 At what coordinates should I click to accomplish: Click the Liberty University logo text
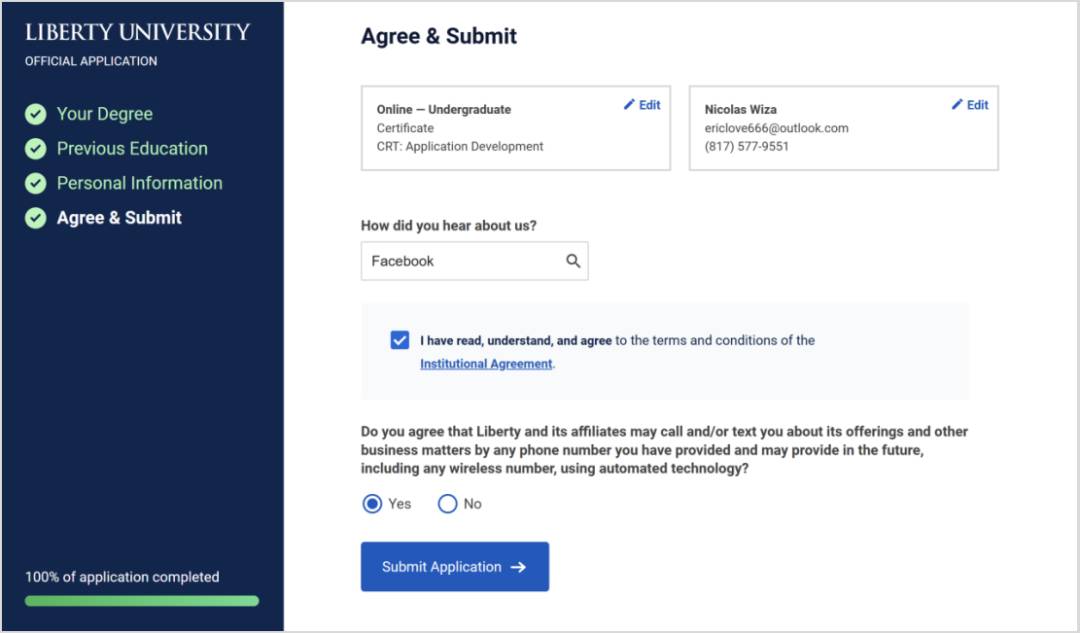137,32
